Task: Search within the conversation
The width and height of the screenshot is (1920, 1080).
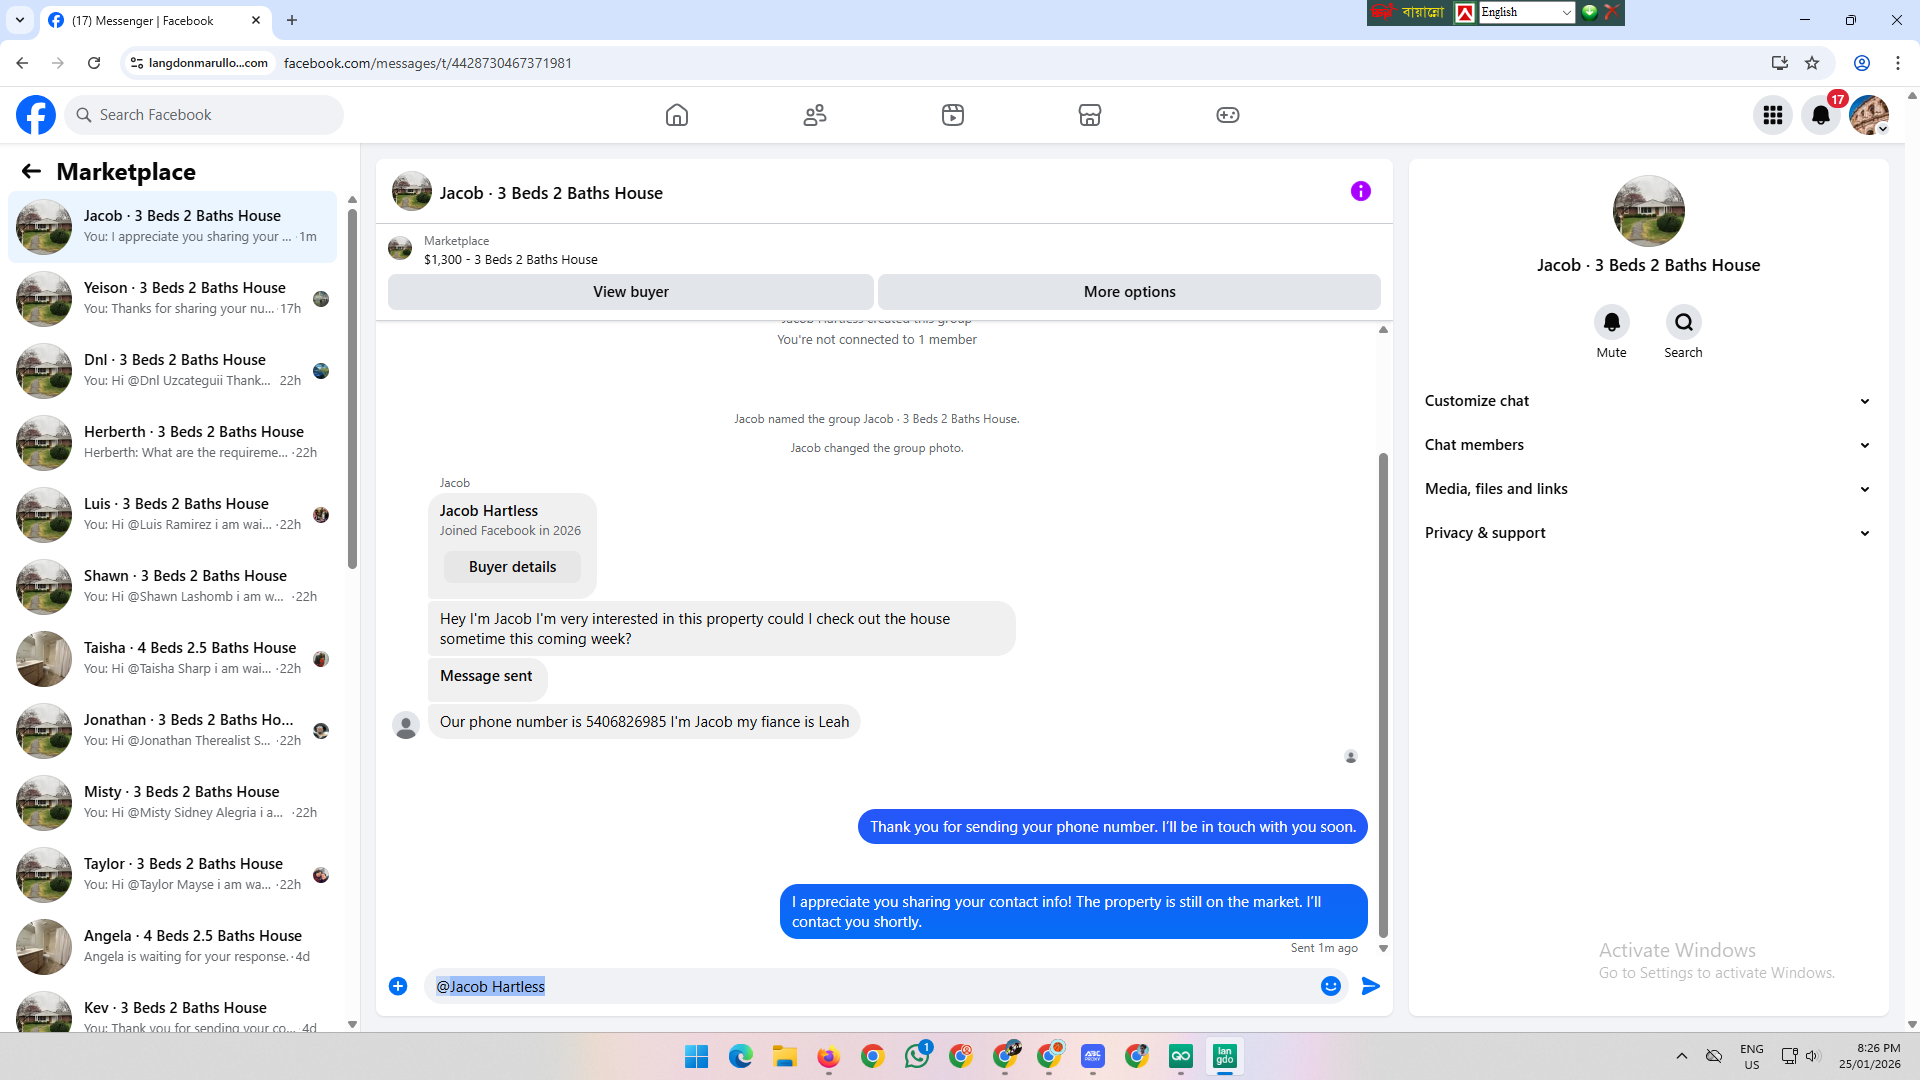Action: tap(1684, 322)
